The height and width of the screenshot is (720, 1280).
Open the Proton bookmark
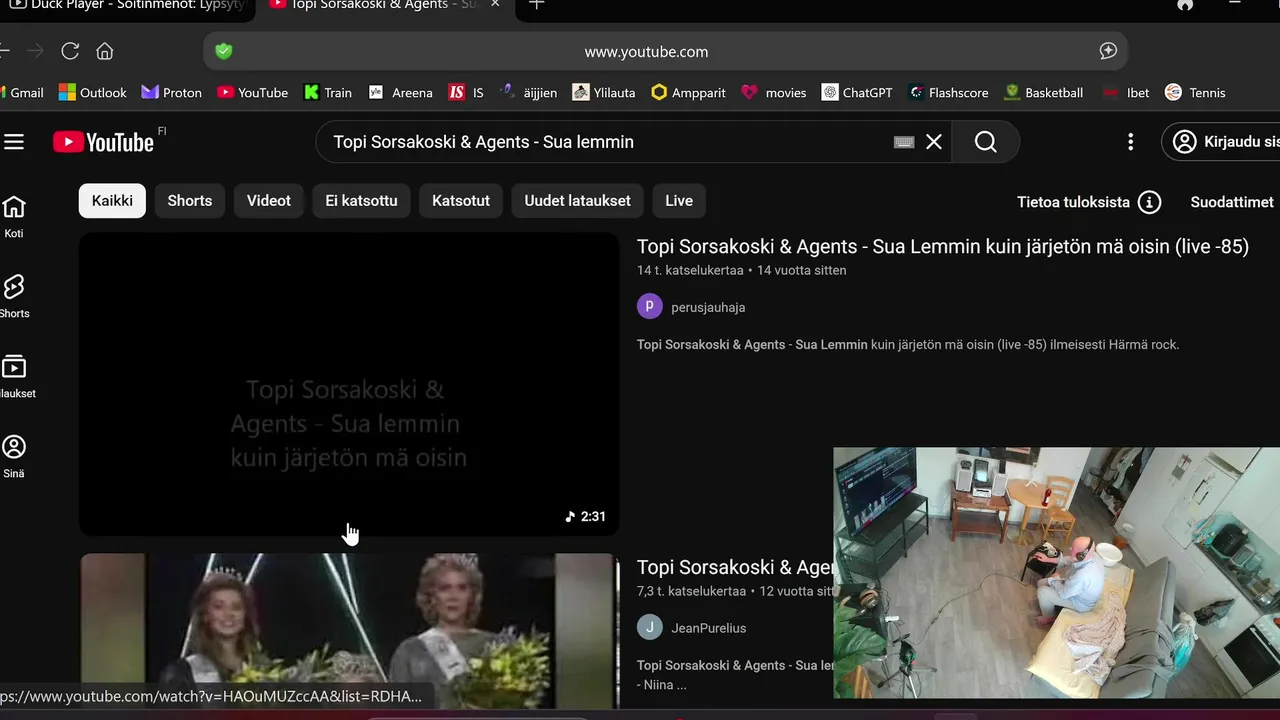click(x=172, y=92)
